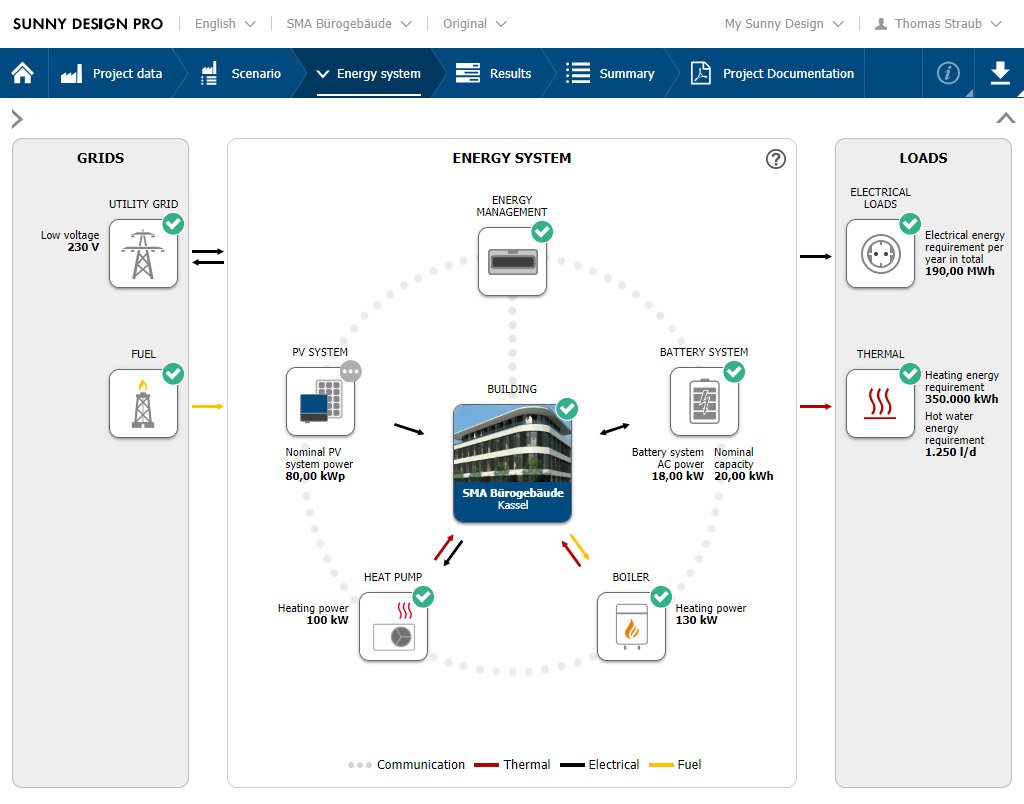Click the 18,00 kW battery AC power

[678, 476]
